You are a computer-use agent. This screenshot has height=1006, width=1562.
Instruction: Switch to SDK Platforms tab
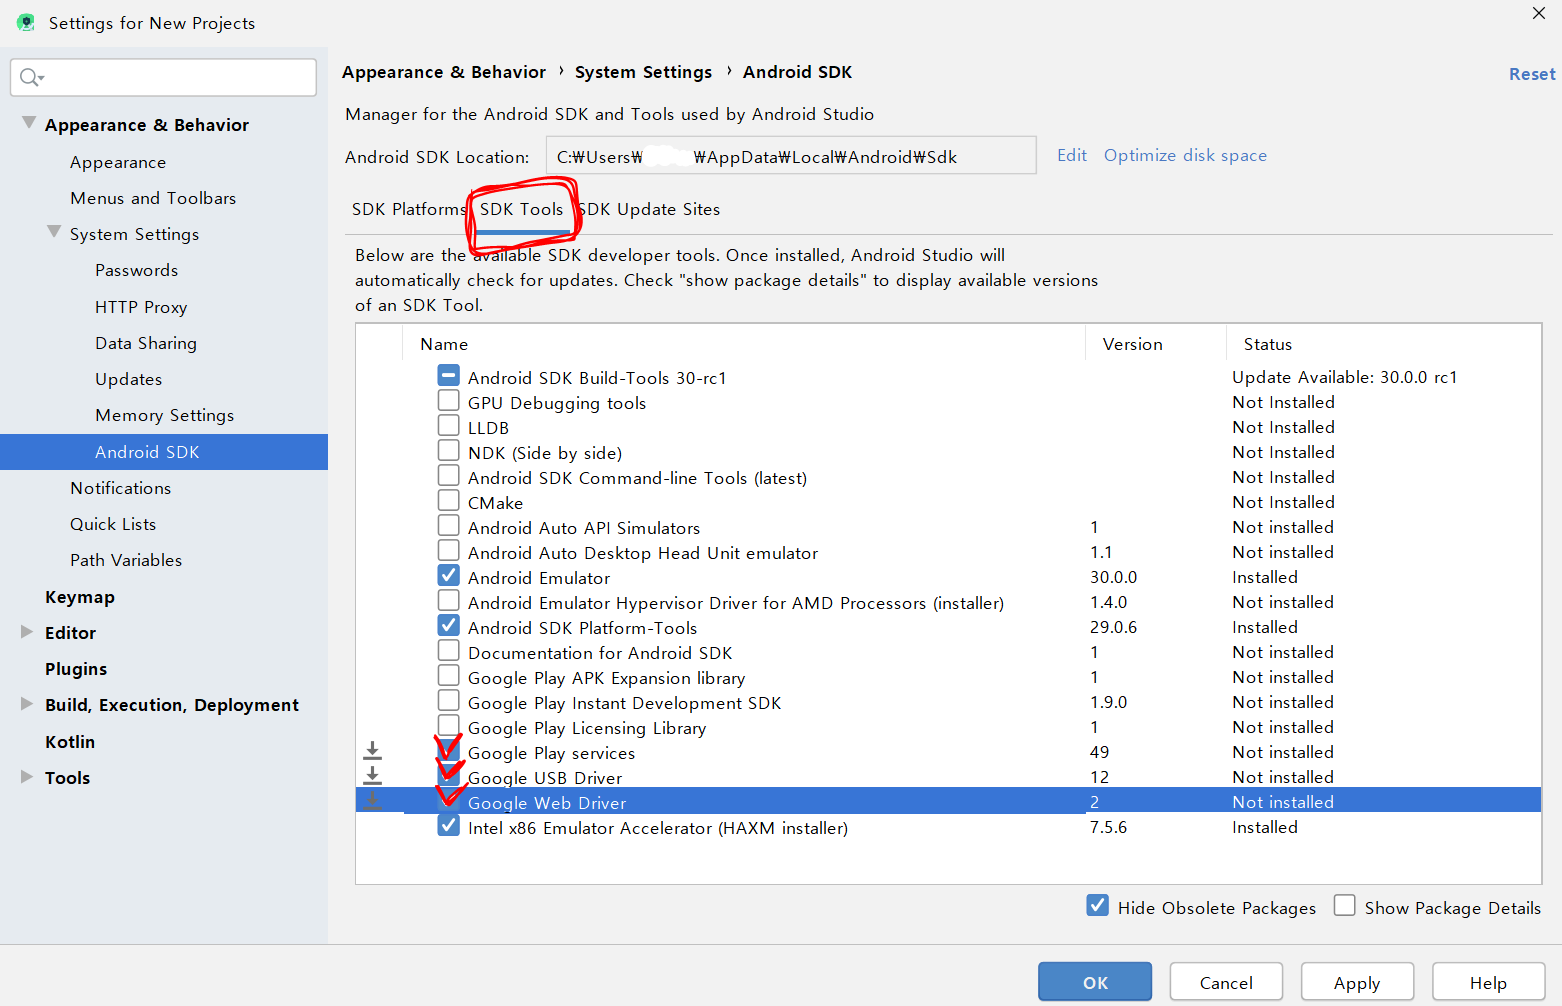(409, 209)
